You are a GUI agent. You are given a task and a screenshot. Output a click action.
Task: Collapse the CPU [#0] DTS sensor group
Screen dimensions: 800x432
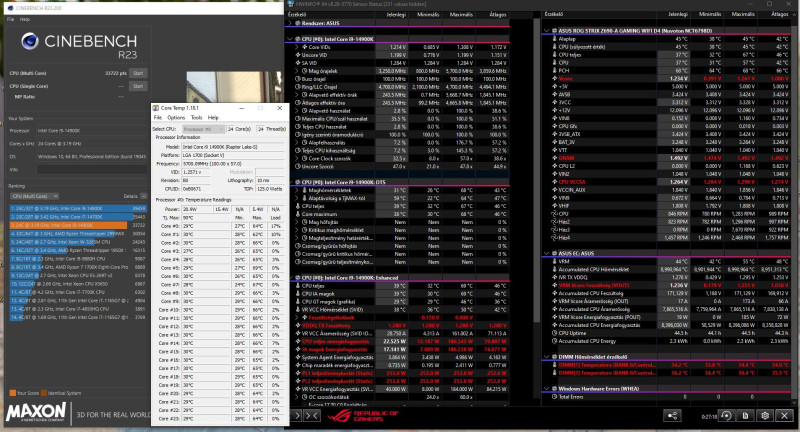click(x=290, y=182)
